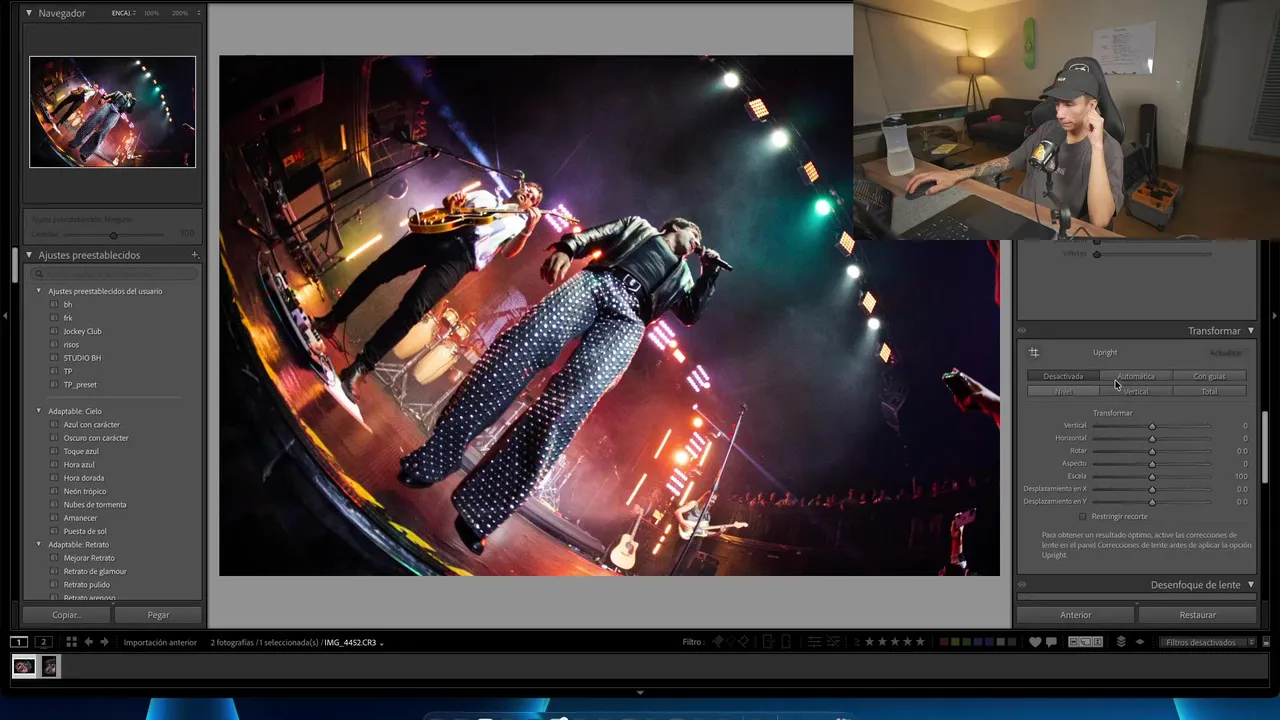The image size is (1280, 720).
Task: Open the Filtros desactivados dropdown
Action: (x=1207, y=642)
